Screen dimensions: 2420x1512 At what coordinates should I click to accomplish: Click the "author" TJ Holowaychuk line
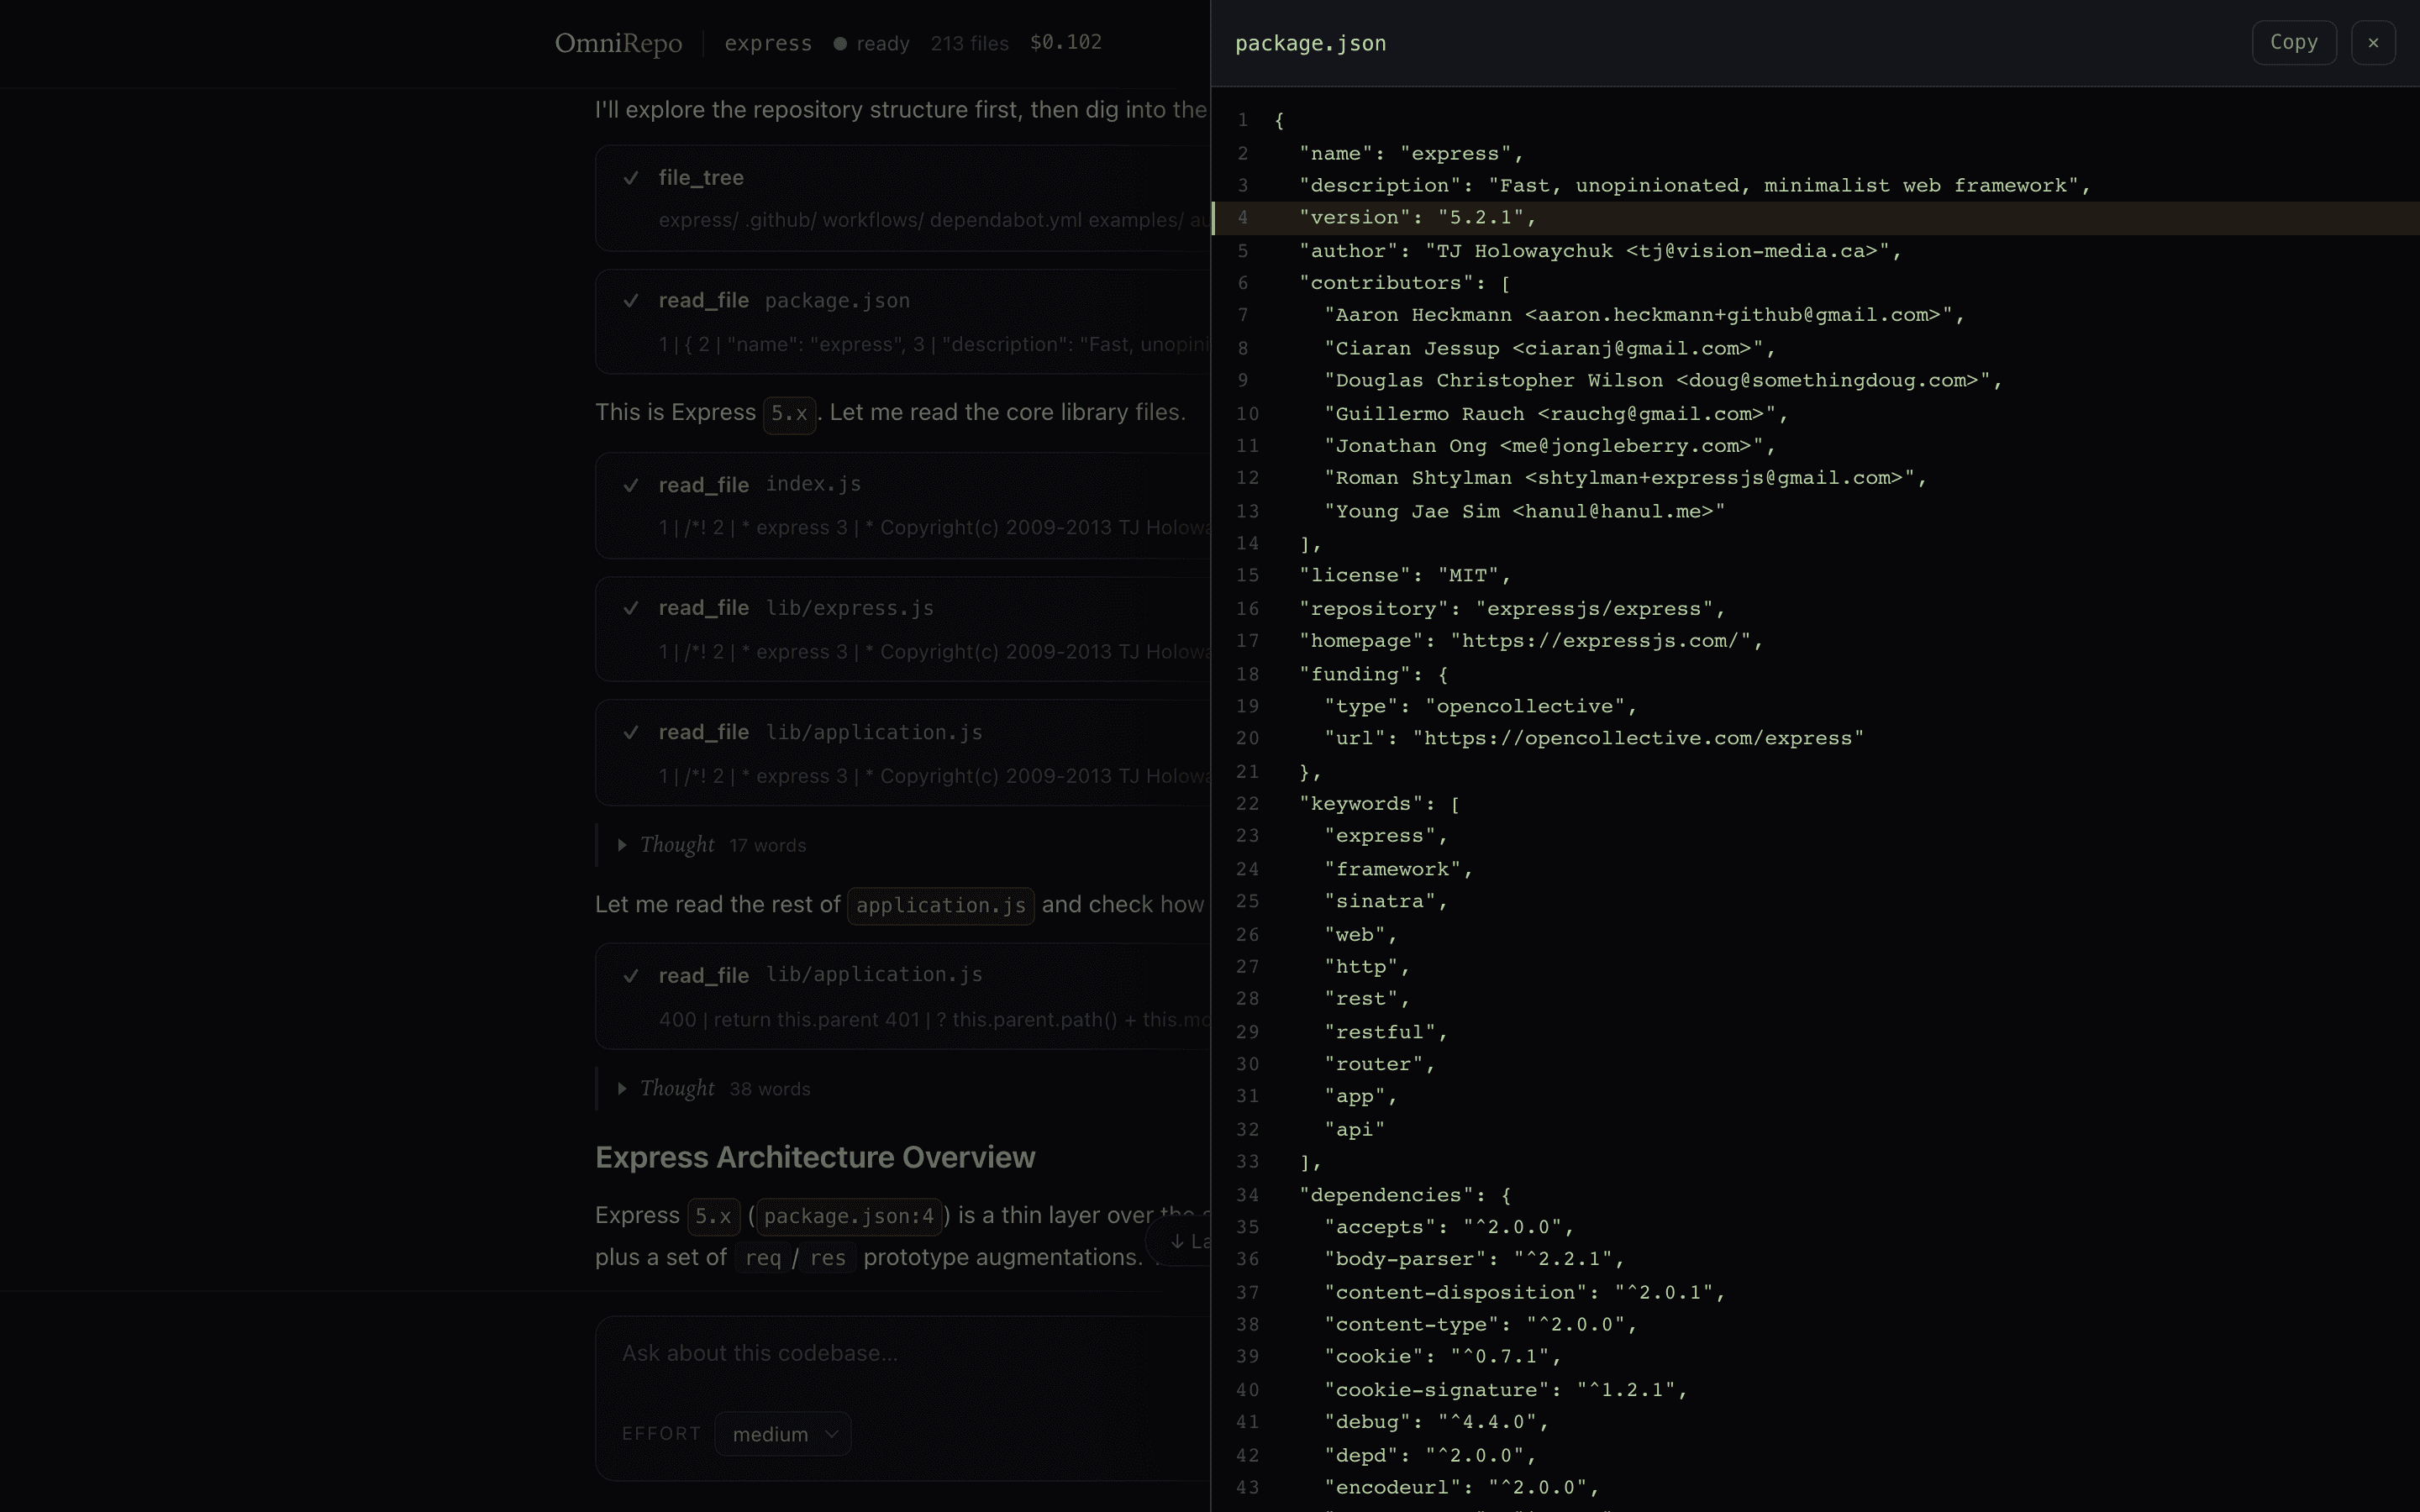[1815, 251]
